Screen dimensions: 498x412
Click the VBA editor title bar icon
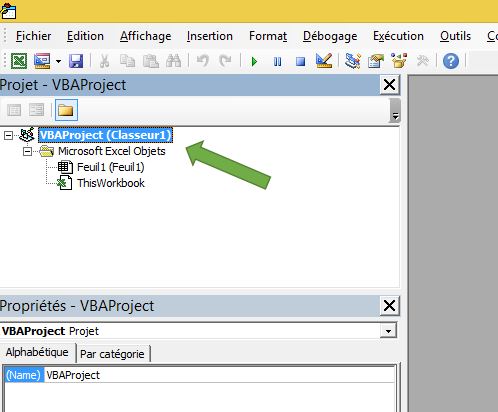click(8, 11)
